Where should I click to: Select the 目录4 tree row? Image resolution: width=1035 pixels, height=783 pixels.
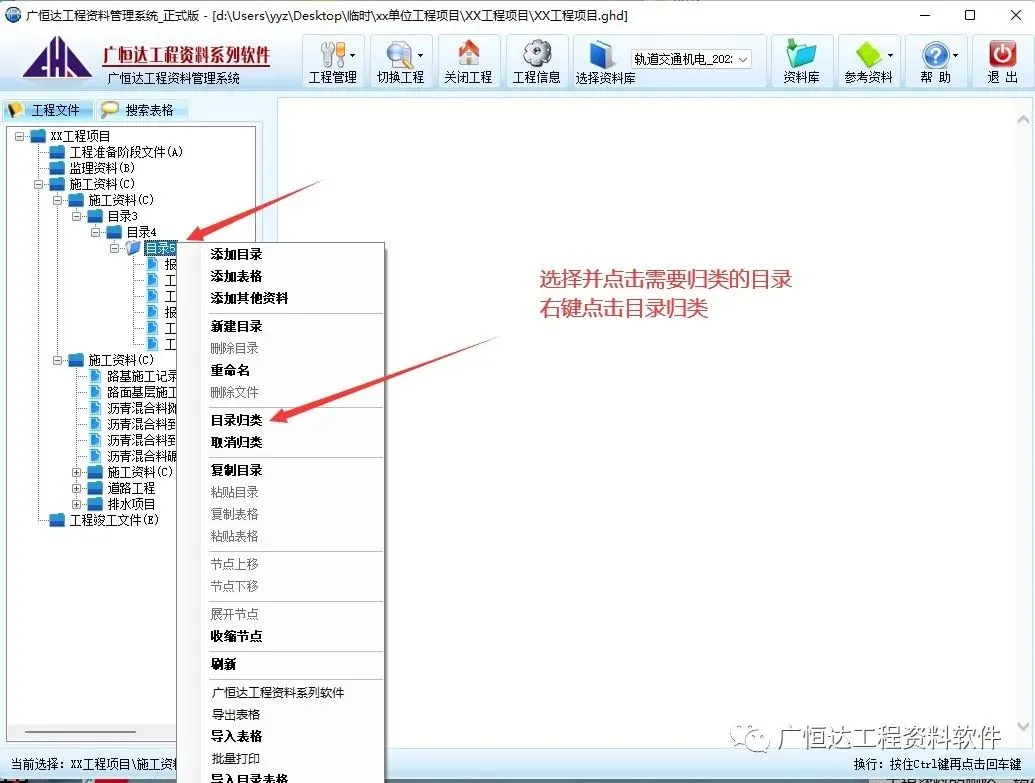(141, 232)
